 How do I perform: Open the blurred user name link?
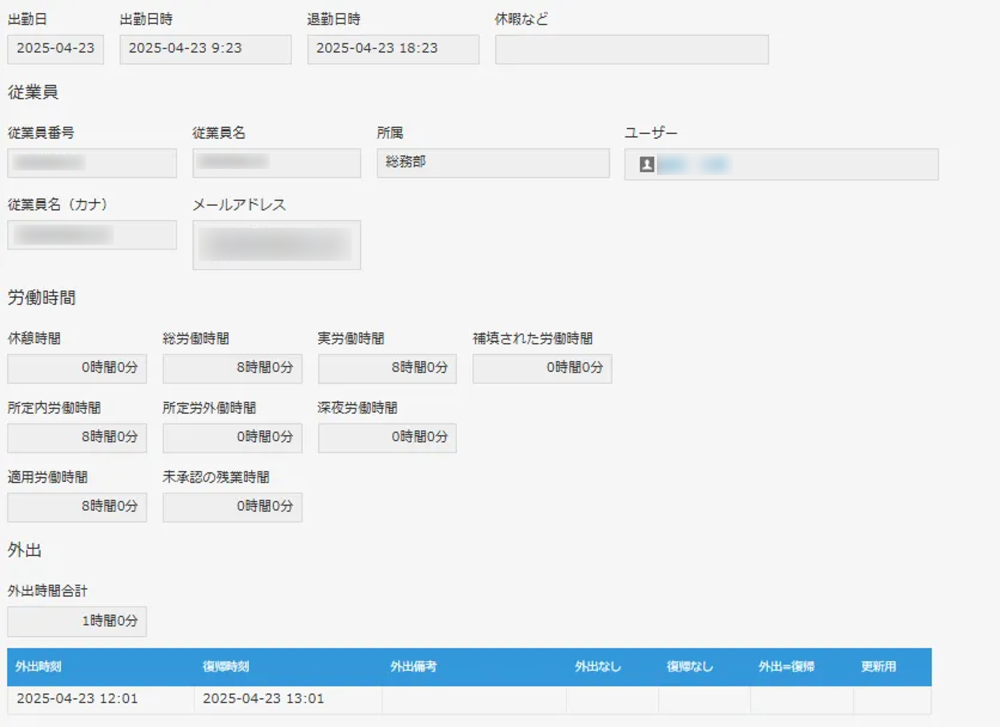tap(693, 165)
